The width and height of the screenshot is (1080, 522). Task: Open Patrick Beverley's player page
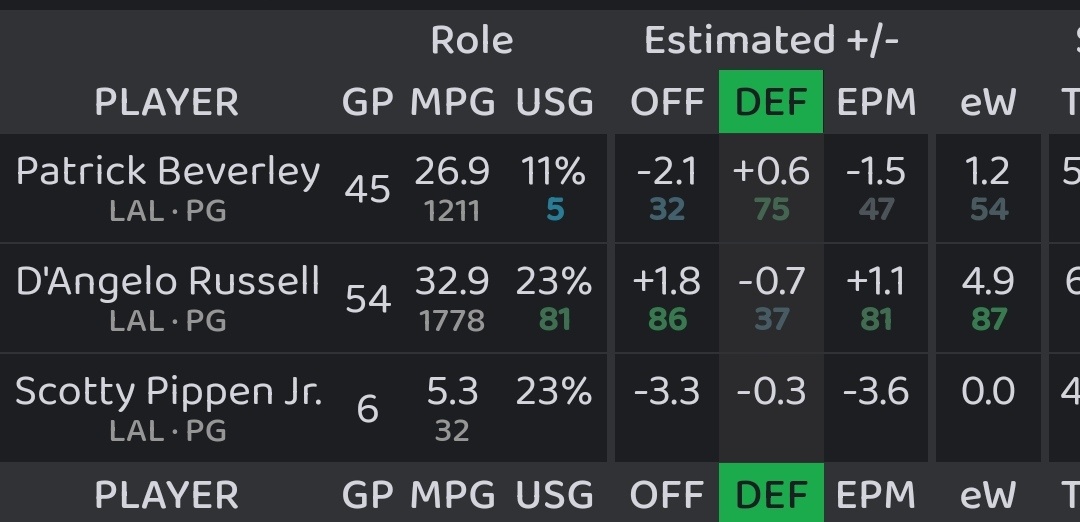(168, 171)
